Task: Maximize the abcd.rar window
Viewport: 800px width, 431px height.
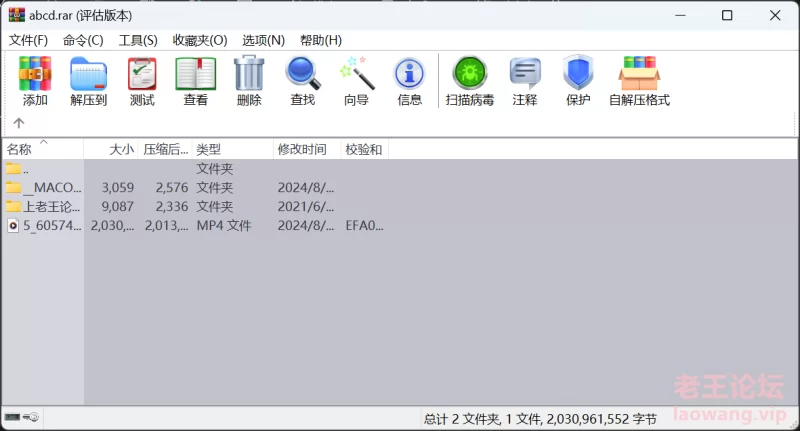Action: pyautogui.click(x=727, y=15)
